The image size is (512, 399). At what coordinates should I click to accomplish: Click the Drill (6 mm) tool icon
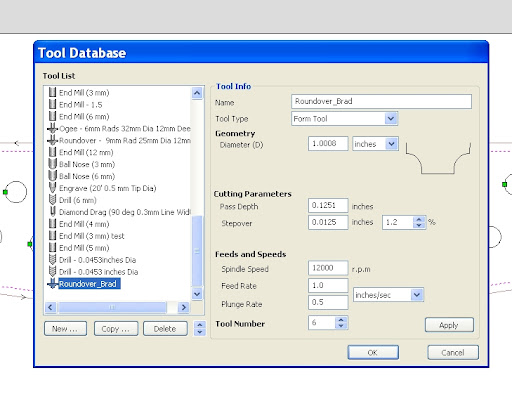tap(52, 200)
